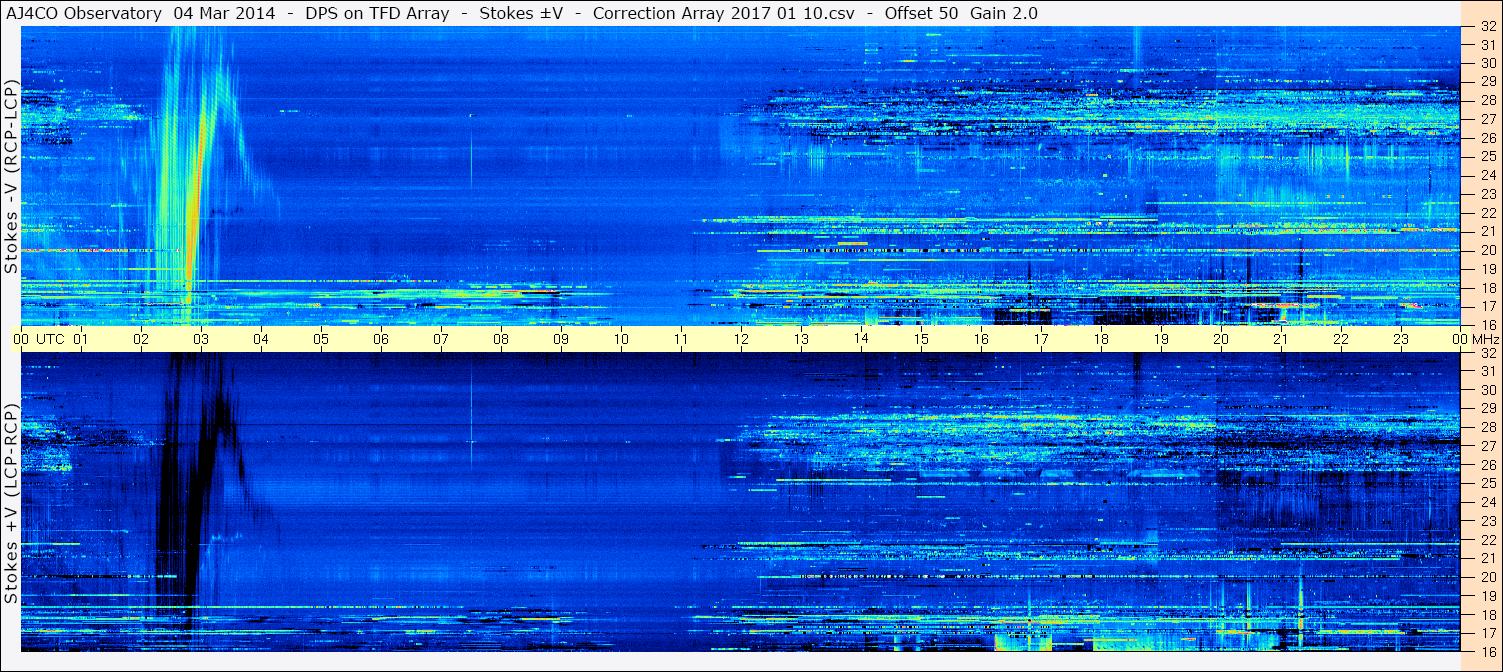The width and height of the screenshot is (1503, 672).
Task: Select the 20 MHz tick of the Stokes +V panel
Action: click(x=1487, y=577)
